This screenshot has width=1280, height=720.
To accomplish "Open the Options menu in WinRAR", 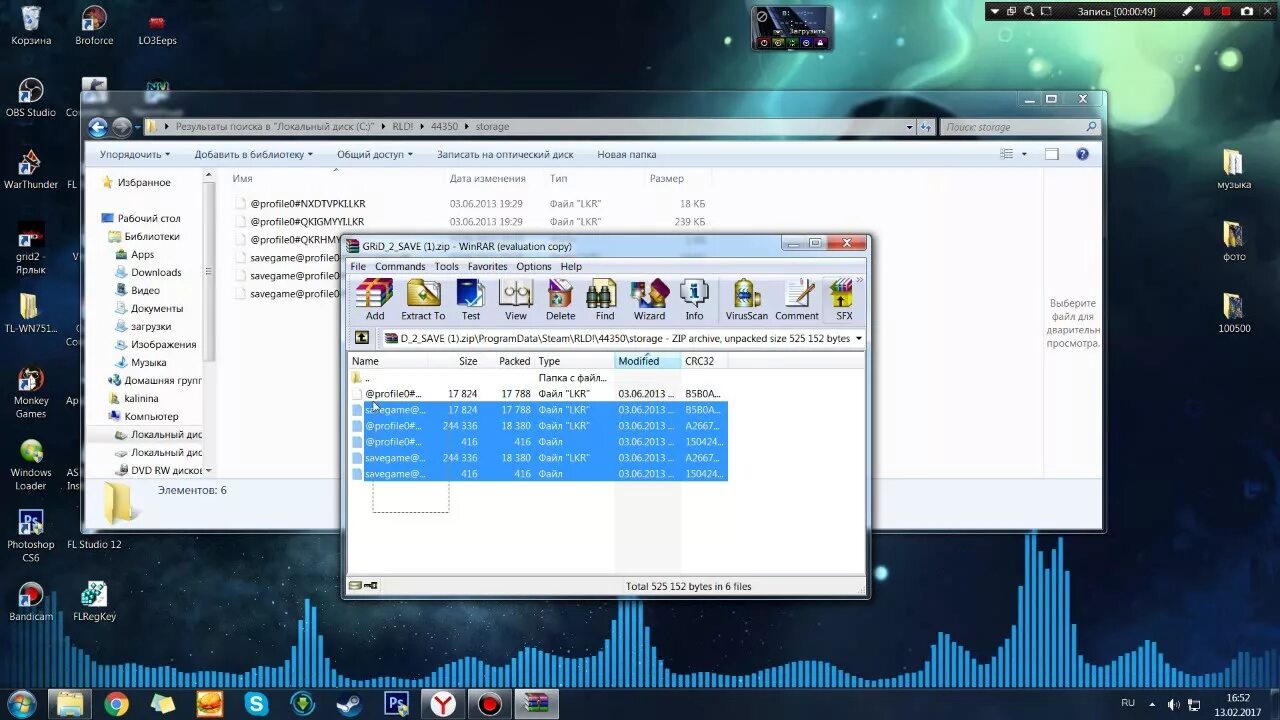I will pyautogui.click(x=534, y=266).
